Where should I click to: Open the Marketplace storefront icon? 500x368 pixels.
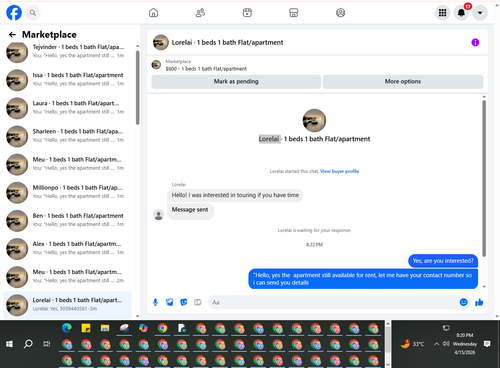294,13
